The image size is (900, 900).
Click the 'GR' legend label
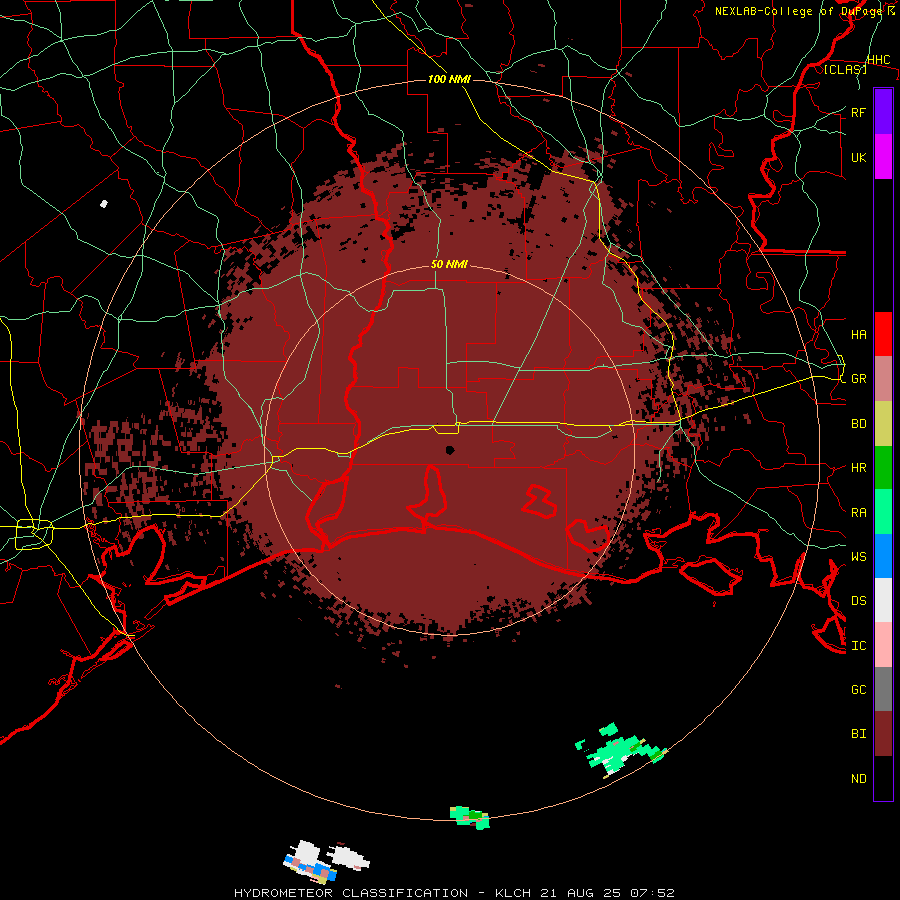858,379
